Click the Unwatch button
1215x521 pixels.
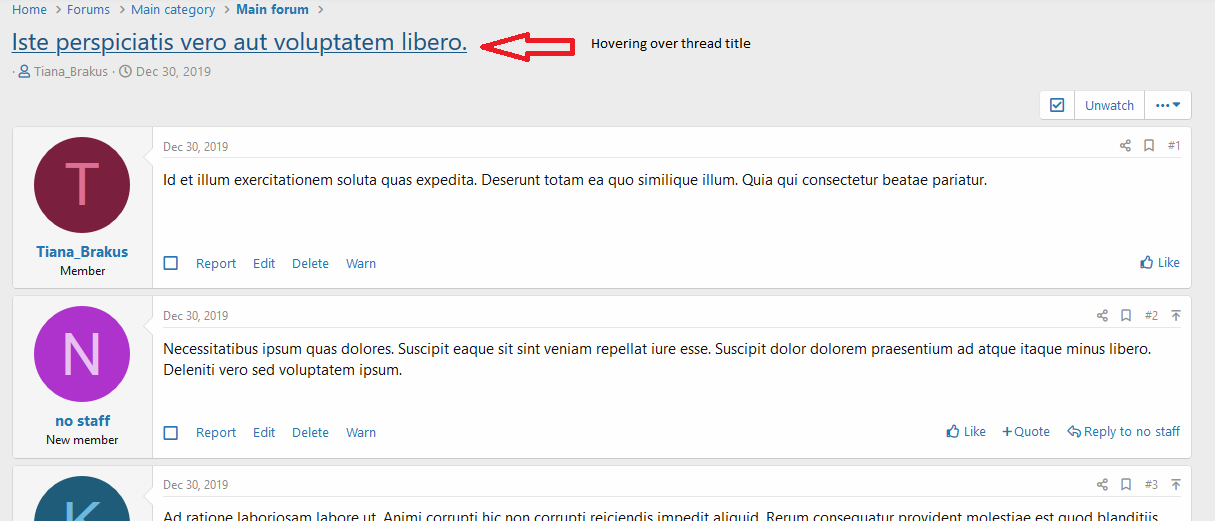point(1109,105)
